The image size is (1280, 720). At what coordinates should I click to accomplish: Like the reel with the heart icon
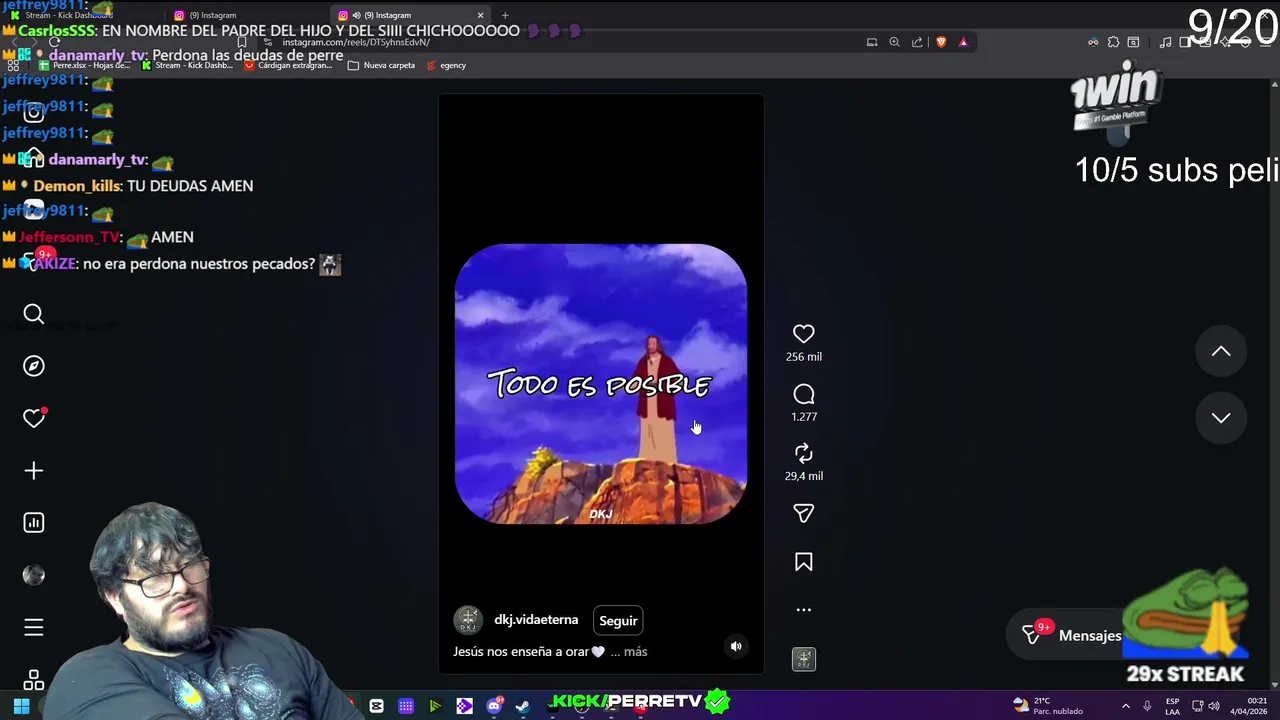[x=803, y=334]
